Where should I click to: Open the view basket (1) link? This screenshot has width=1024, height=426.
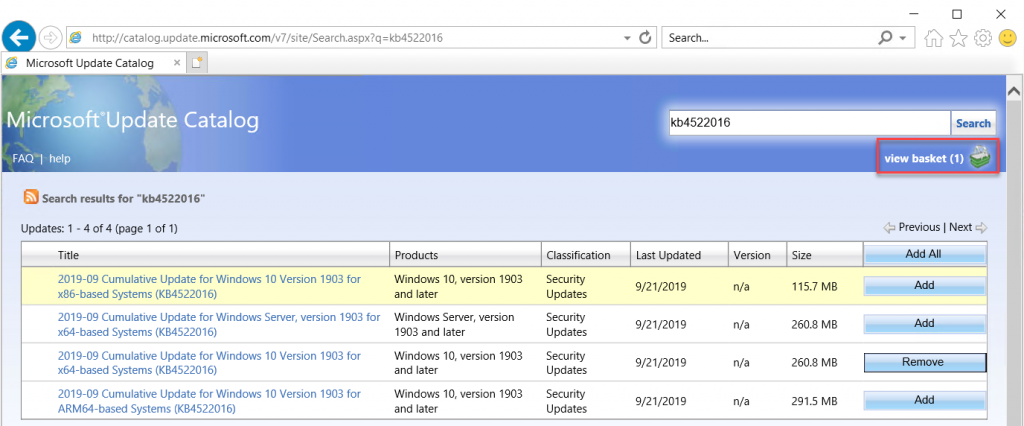point(923,158)
